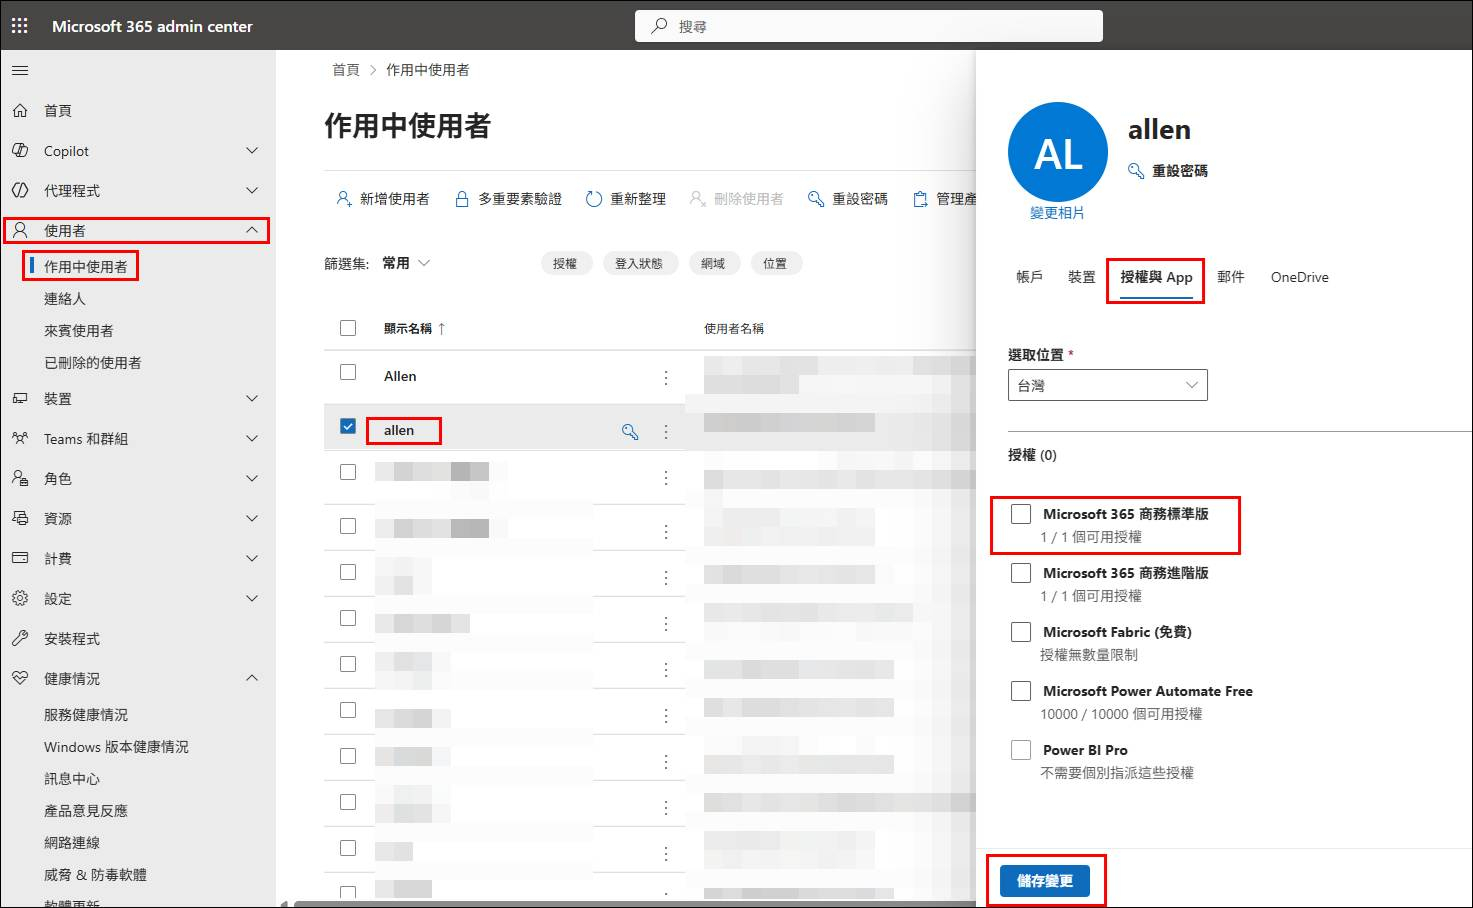Check Microsoft 365 商務標準版 license
This screenshot has width=1473, height=908.
(1021, 514)
